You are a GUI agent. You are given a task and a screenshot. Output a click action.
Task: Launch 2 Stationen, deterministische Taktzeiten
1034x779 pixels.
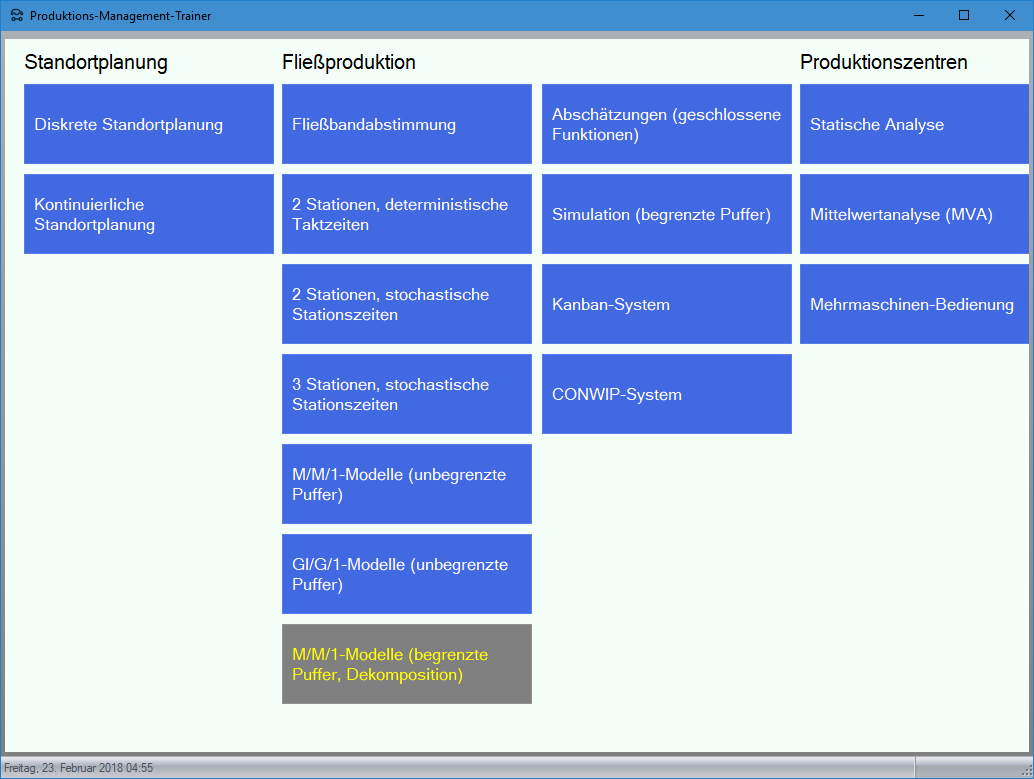[x=406, y=214]
